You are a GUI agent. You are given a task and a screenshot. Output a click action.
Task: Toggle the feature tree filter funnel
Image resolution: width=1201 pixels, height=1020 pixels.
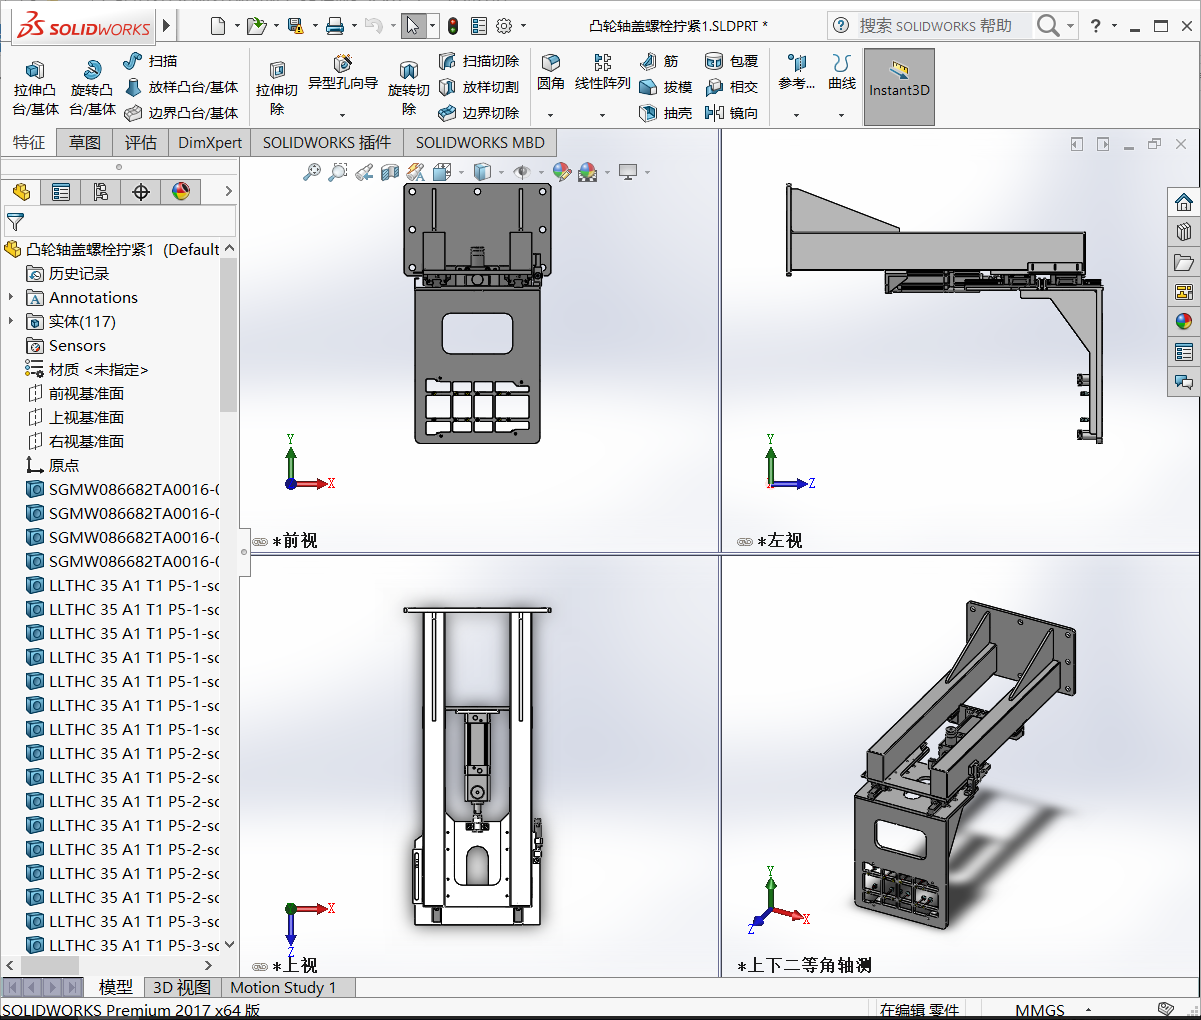pyautogui.click(x=15, y=222)
